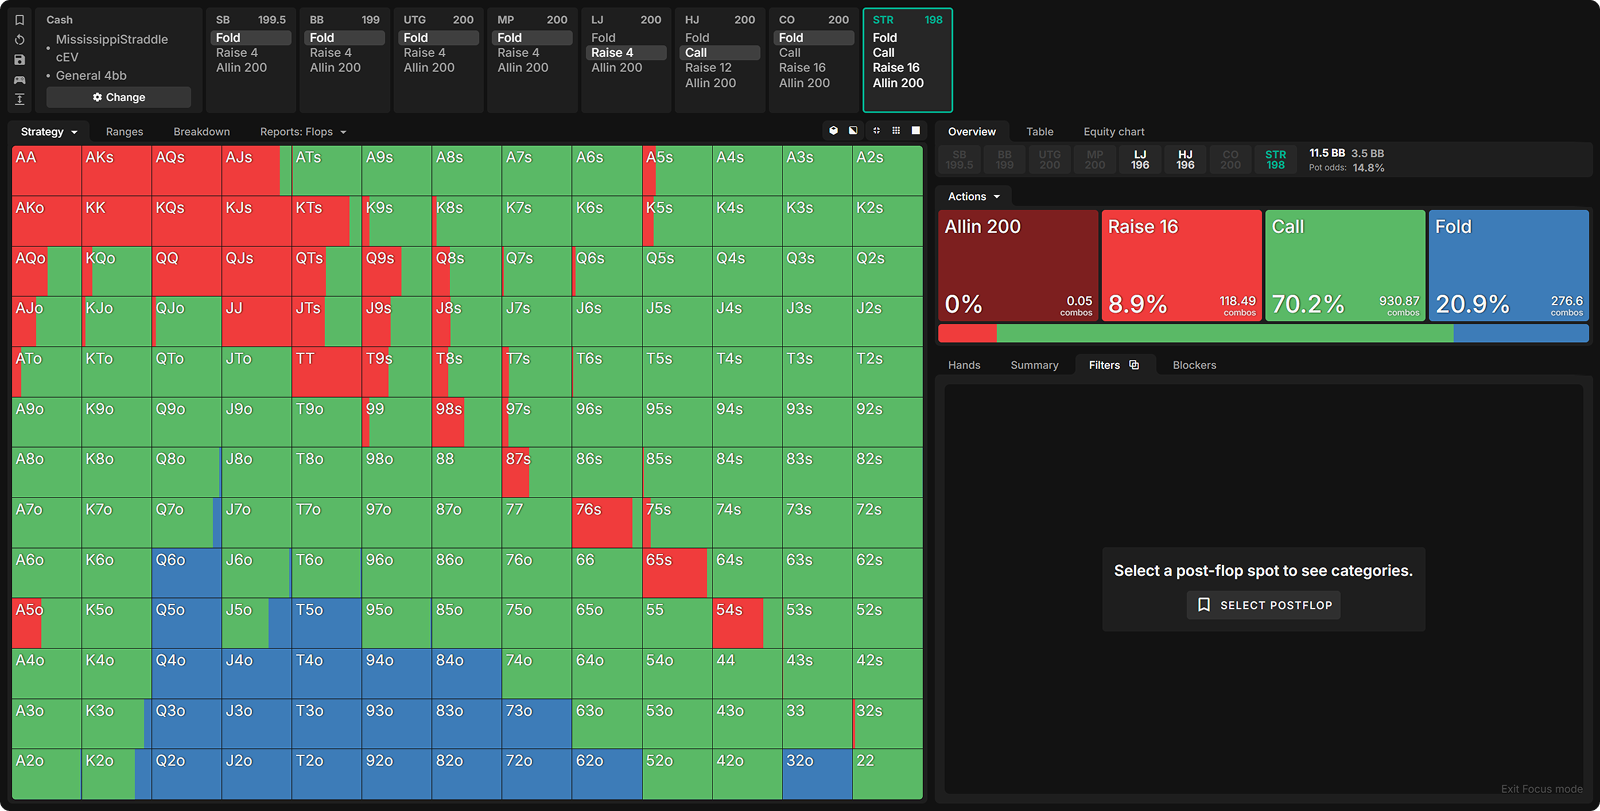The height and width of the screenshot is (811, 1600).
Task: Click the cube icon above the matrix
Action: [833, 131]
